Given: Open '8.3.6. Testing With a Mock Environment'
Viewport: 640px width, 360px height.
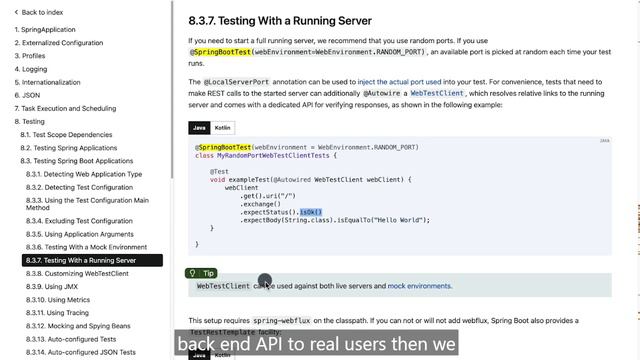Looking at the screenshot, I should point(86,247).
